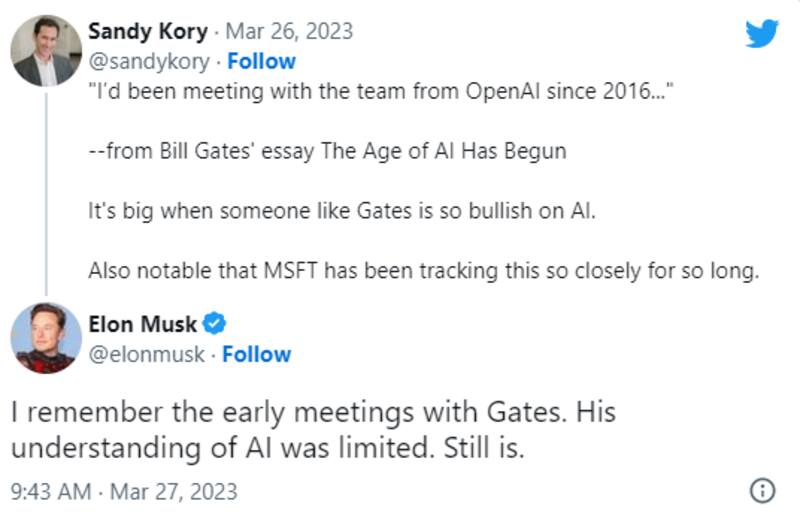Follow Sandy Kory via the Follow link

(x=262, y=61)
